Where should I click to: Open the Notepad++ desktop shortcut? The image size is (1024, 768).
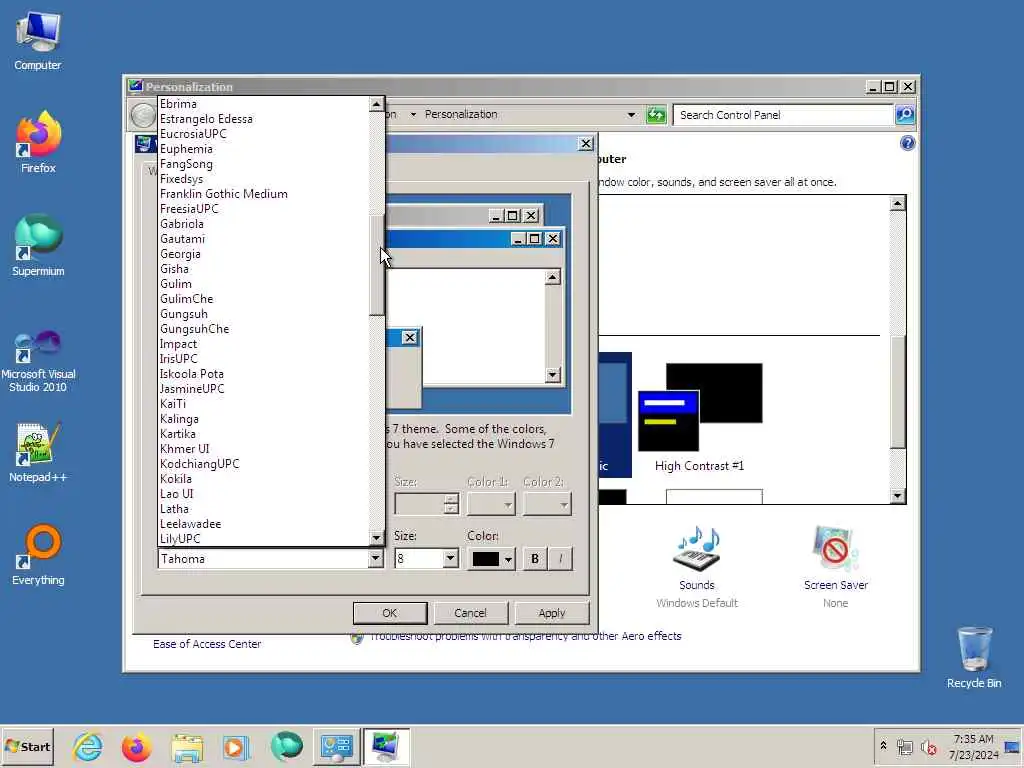click(38, 453)
